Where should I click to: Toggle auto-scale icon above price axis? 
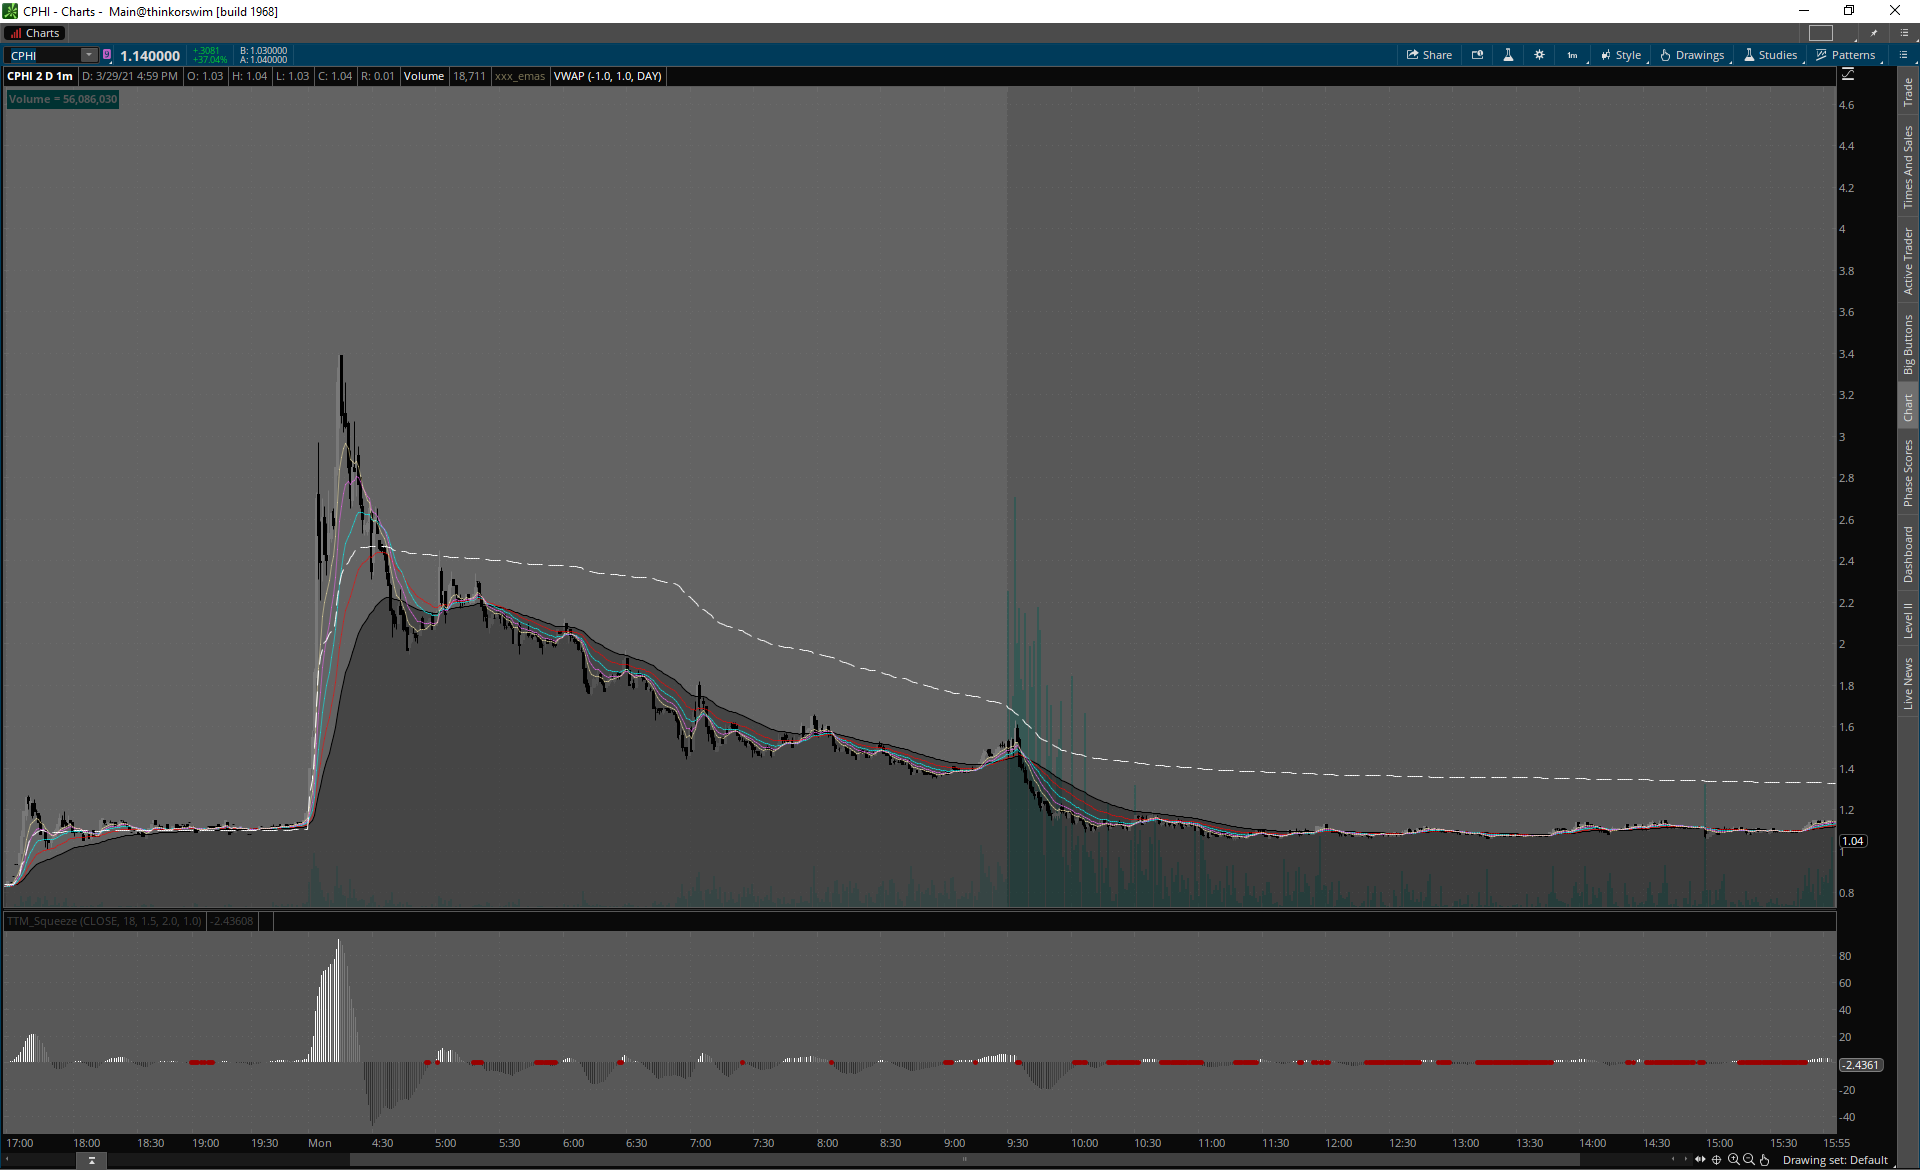coord(1848,75)
